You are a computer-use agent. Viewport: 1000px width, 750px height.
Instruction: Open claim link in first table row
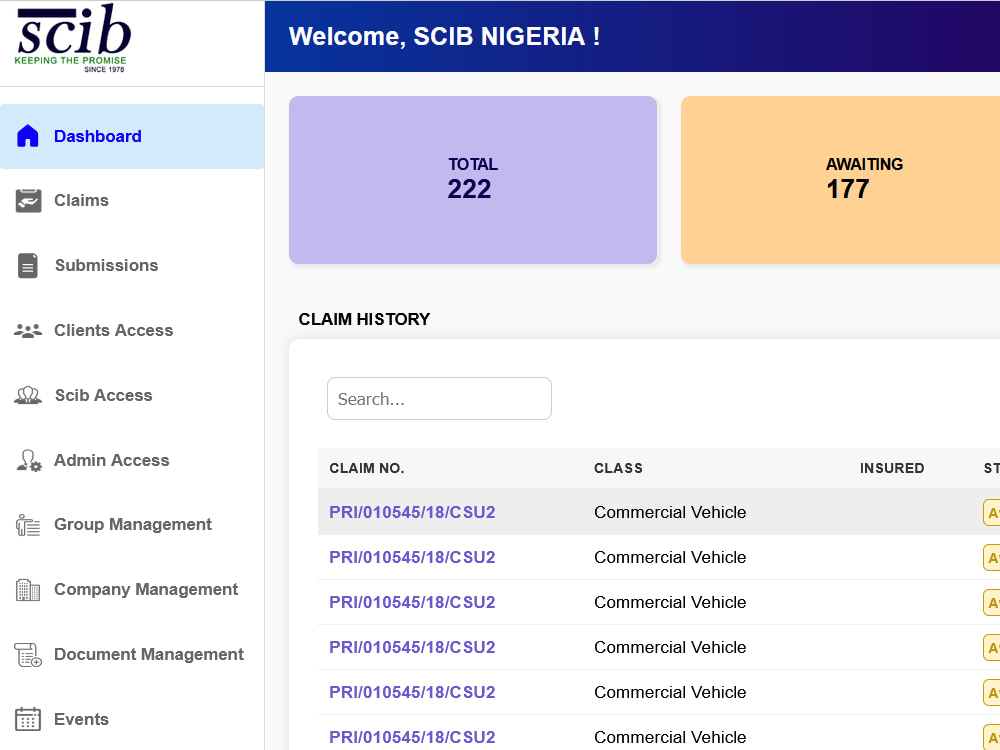pyautogui.click(x=412, y=512)
